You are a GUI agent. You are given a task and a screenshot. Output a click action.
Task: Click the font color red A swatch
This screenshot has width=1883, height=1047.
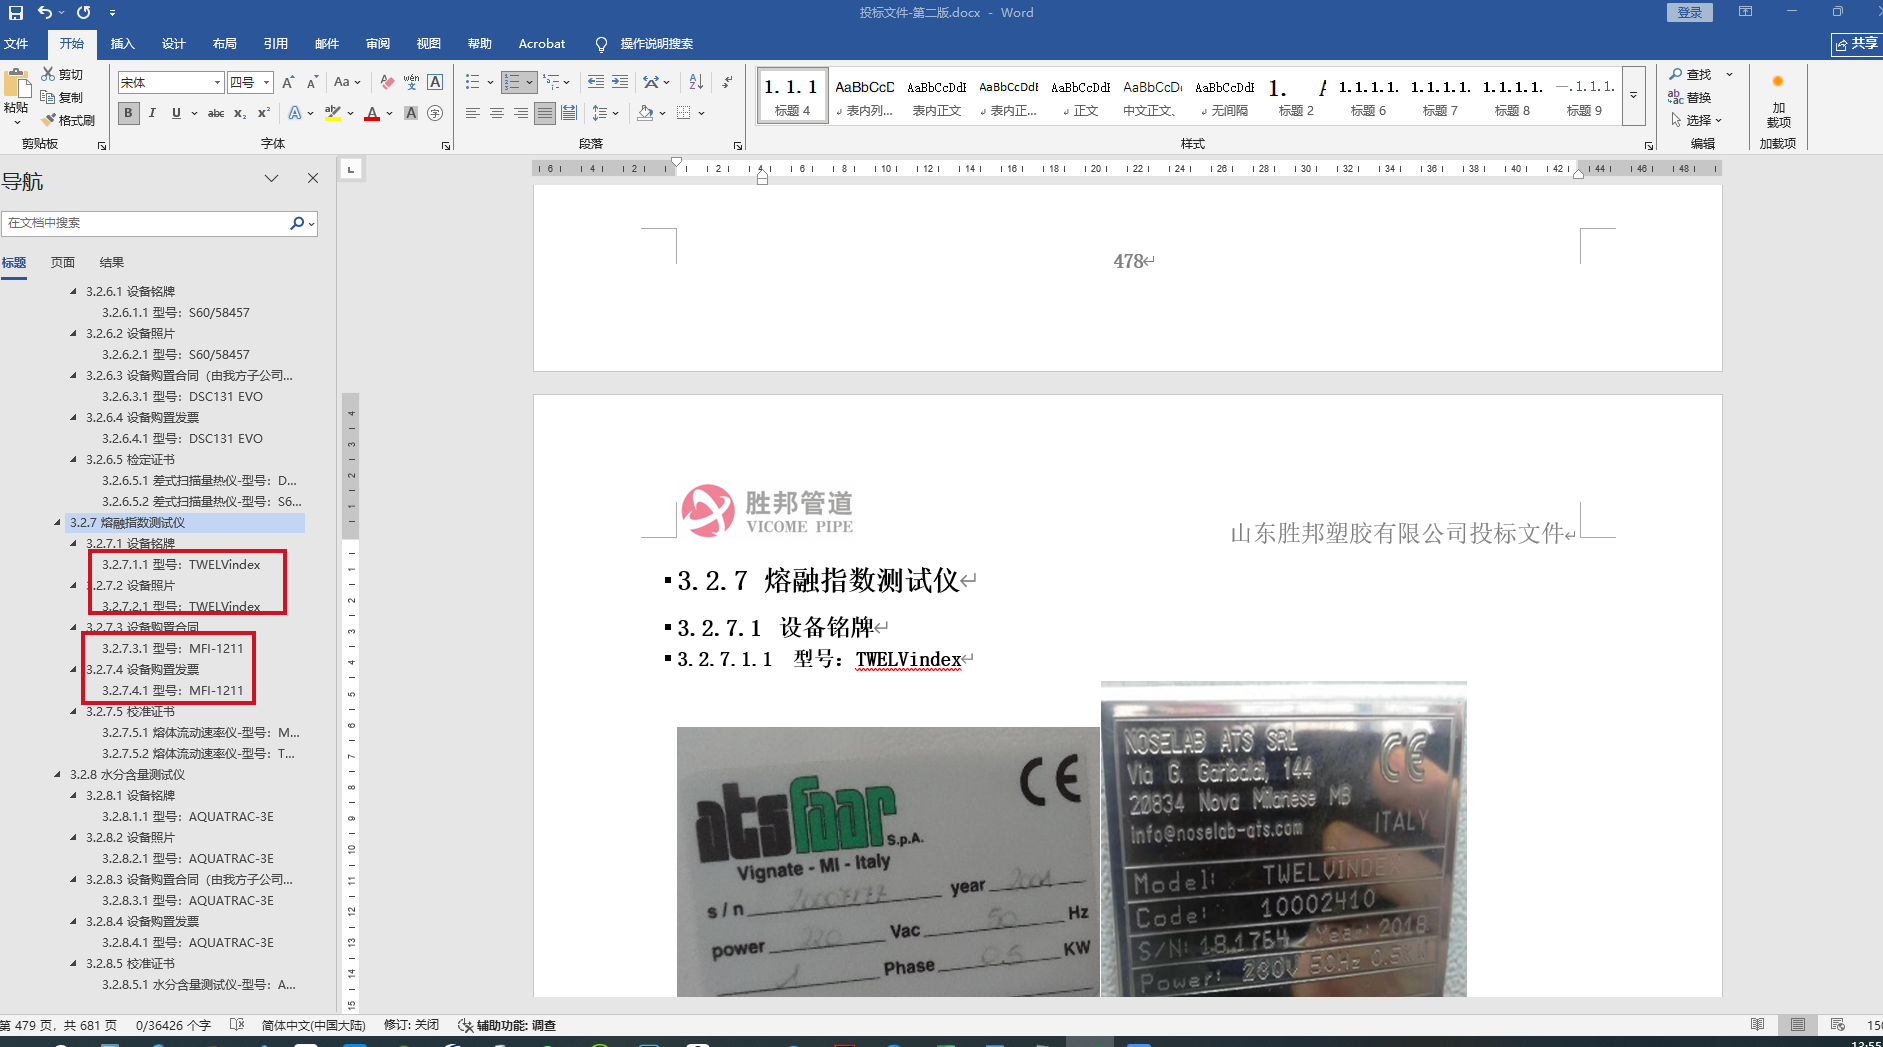[372, 113]
